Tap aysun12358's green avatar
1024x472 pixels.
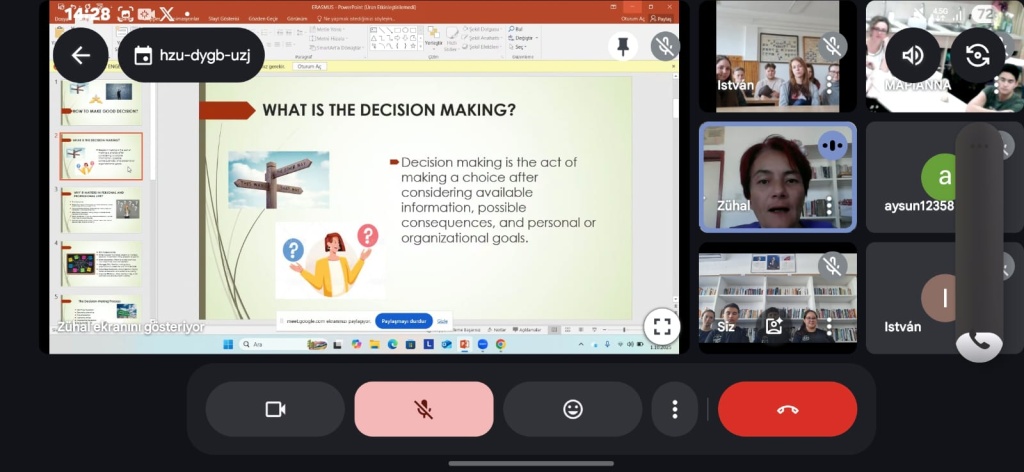tap(943, 178)
